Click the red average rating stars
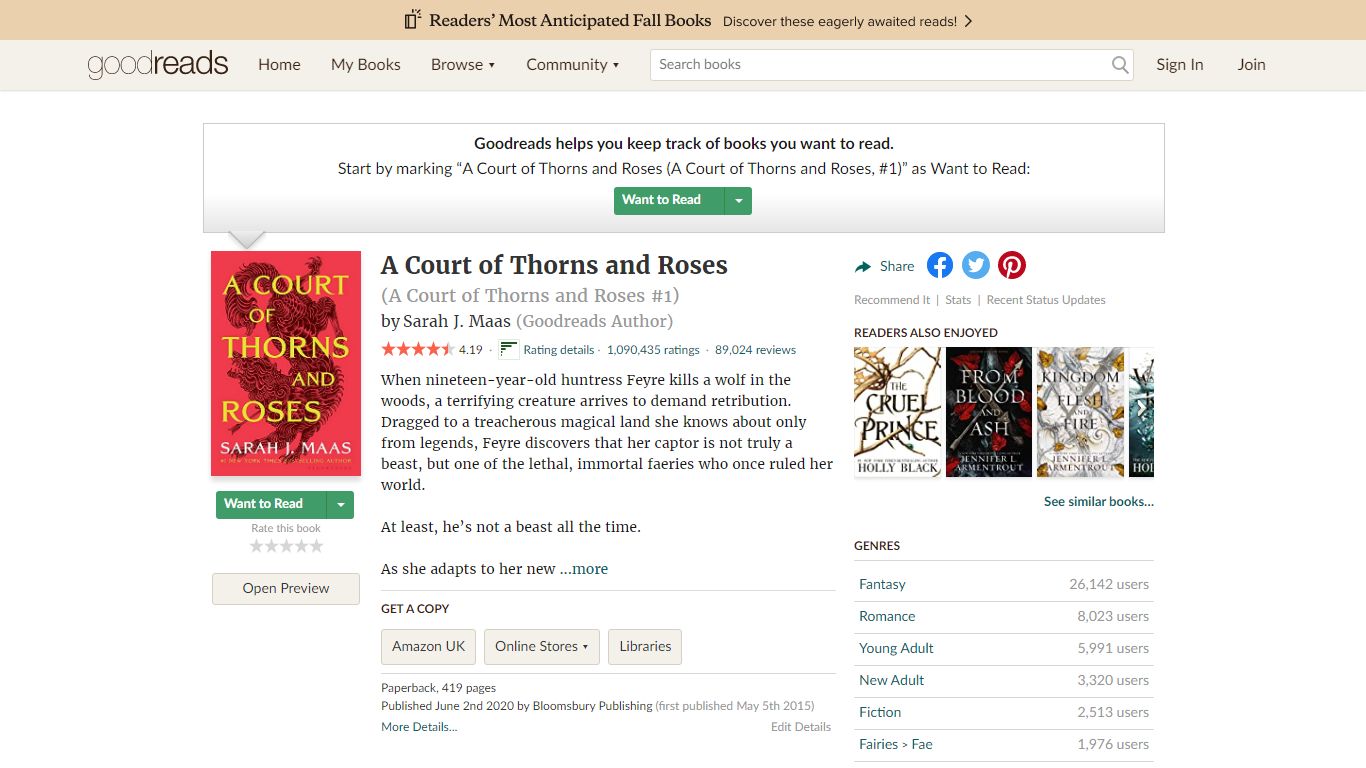This screenshot has width=1366, height=768. point(417,350)
